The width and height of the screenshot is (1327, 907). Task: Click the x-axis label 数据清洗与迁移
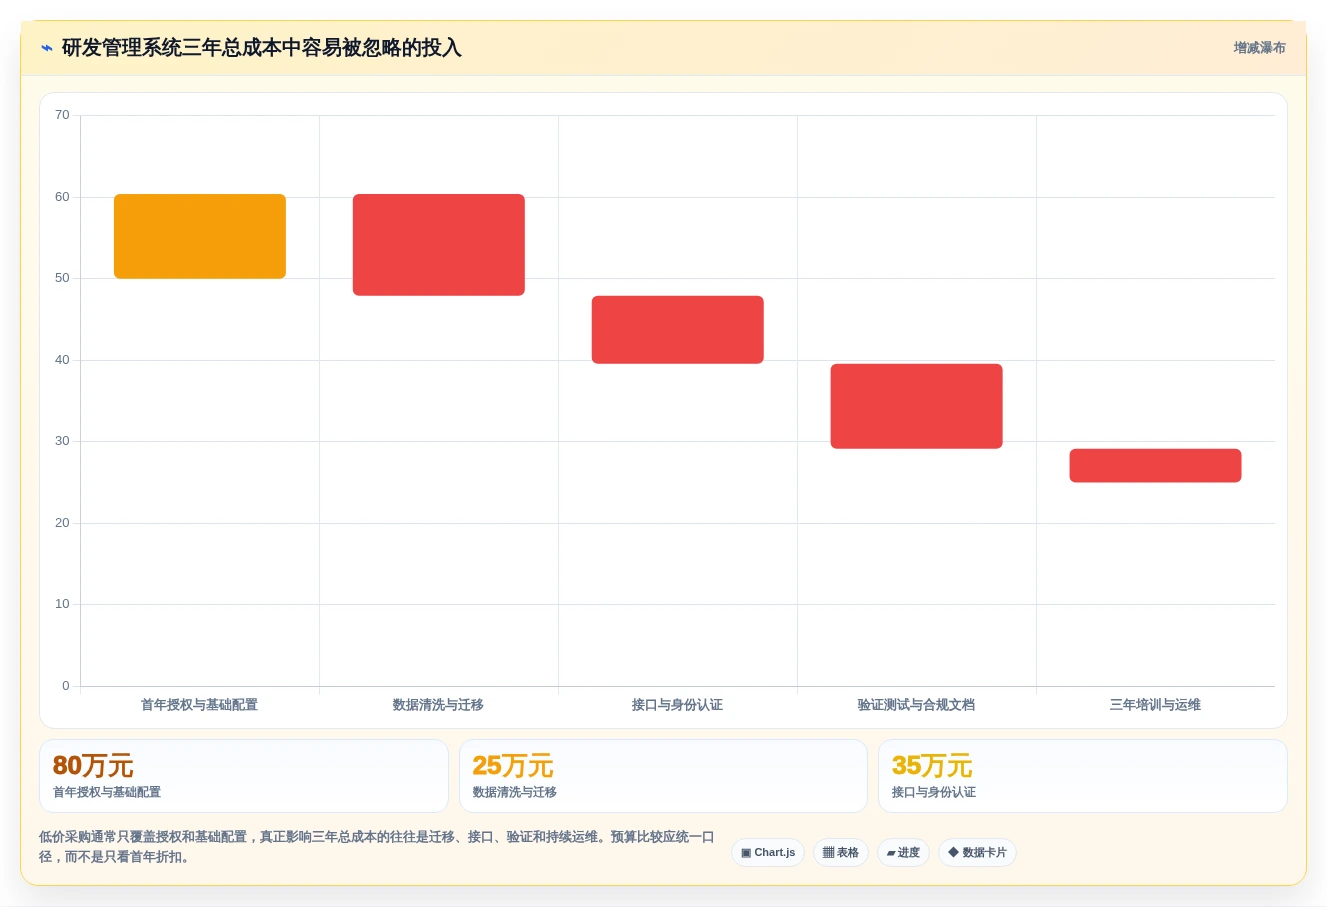(439, 705)
